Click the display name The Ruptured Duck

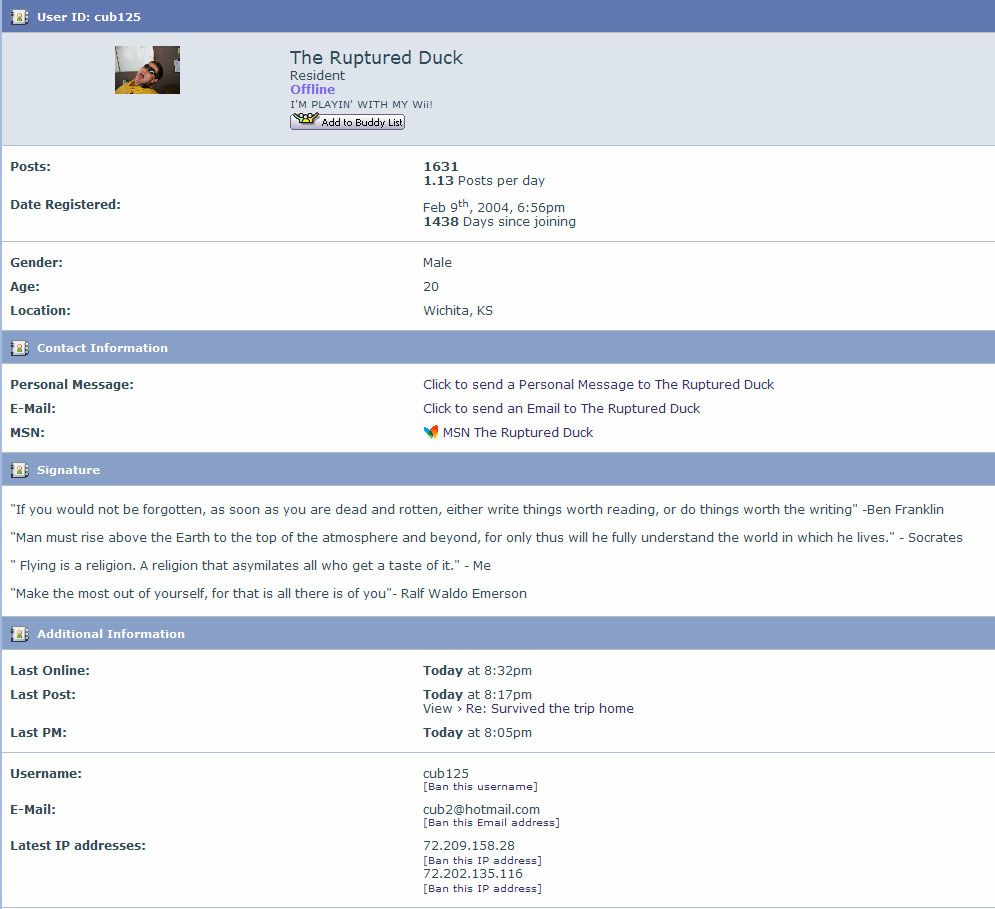pyautogui.click(x=376, y=58)
